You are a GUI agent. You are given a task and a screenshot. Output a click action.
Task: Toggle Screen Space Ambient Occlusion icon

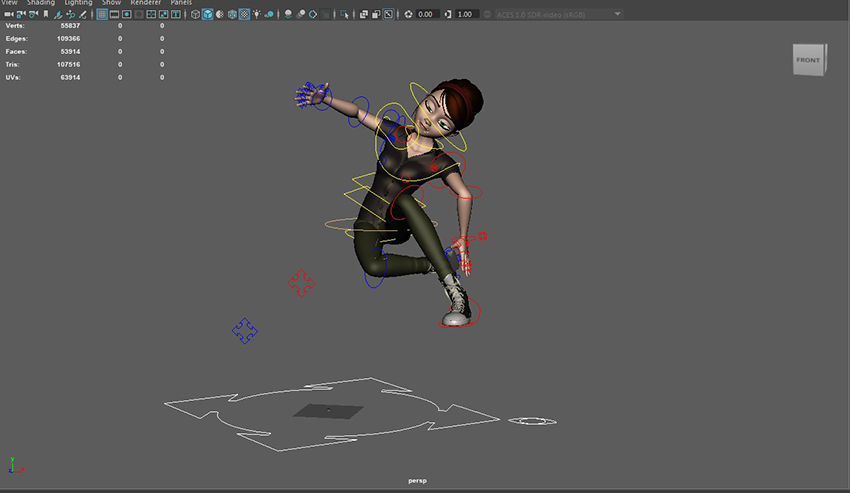[288, 15]
